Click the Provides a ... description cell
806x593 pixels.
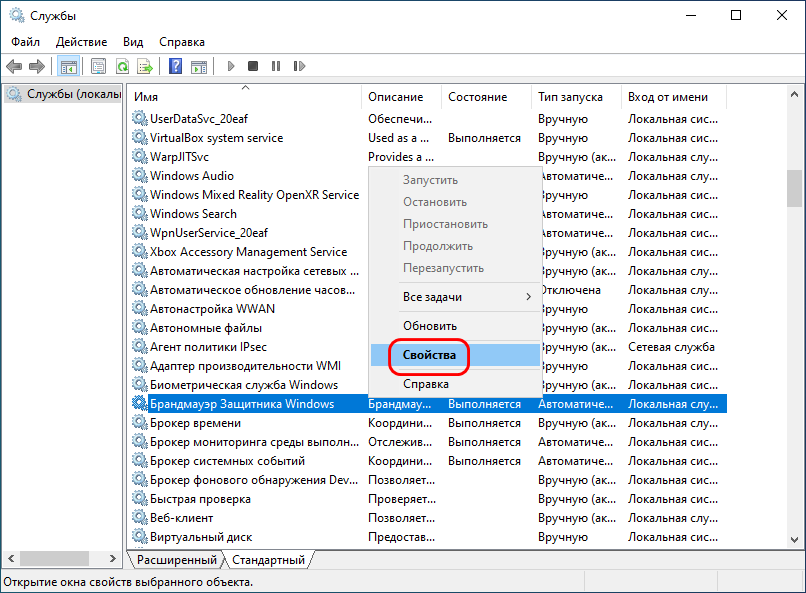click(401, 157)
